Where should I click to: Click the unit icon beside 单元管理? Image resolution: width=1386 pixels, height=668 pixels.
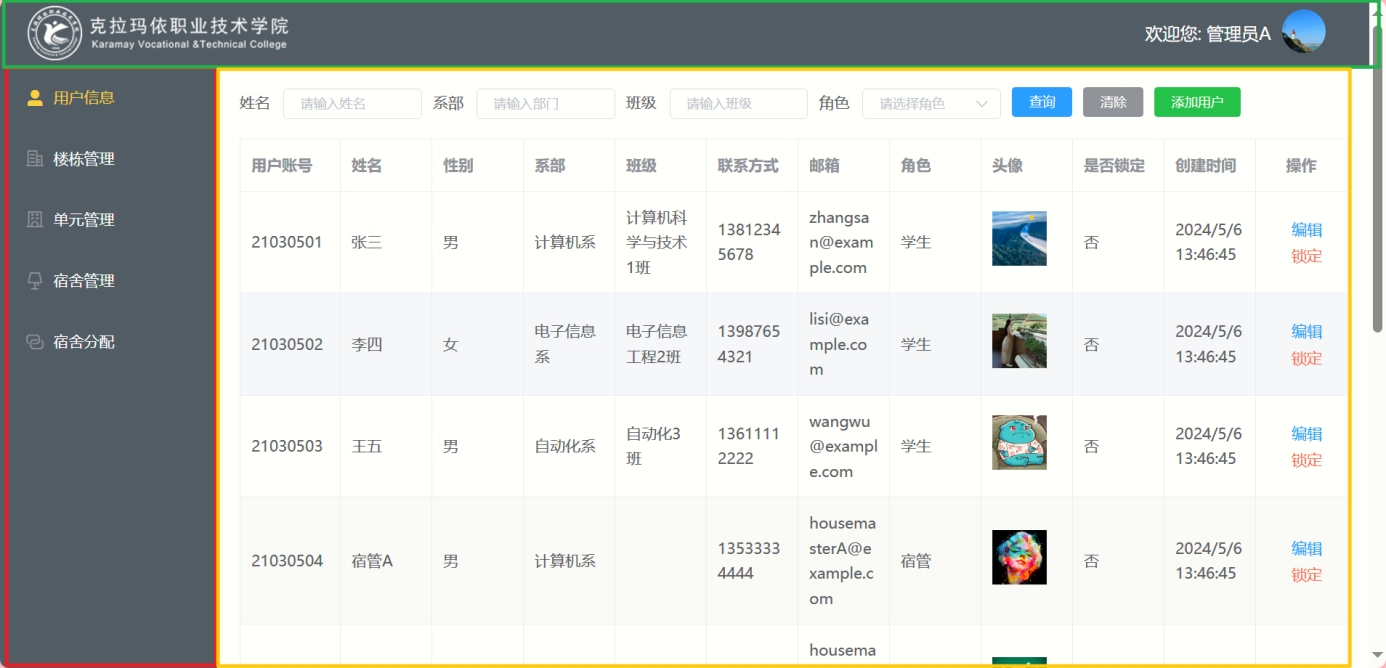[35, 220]
